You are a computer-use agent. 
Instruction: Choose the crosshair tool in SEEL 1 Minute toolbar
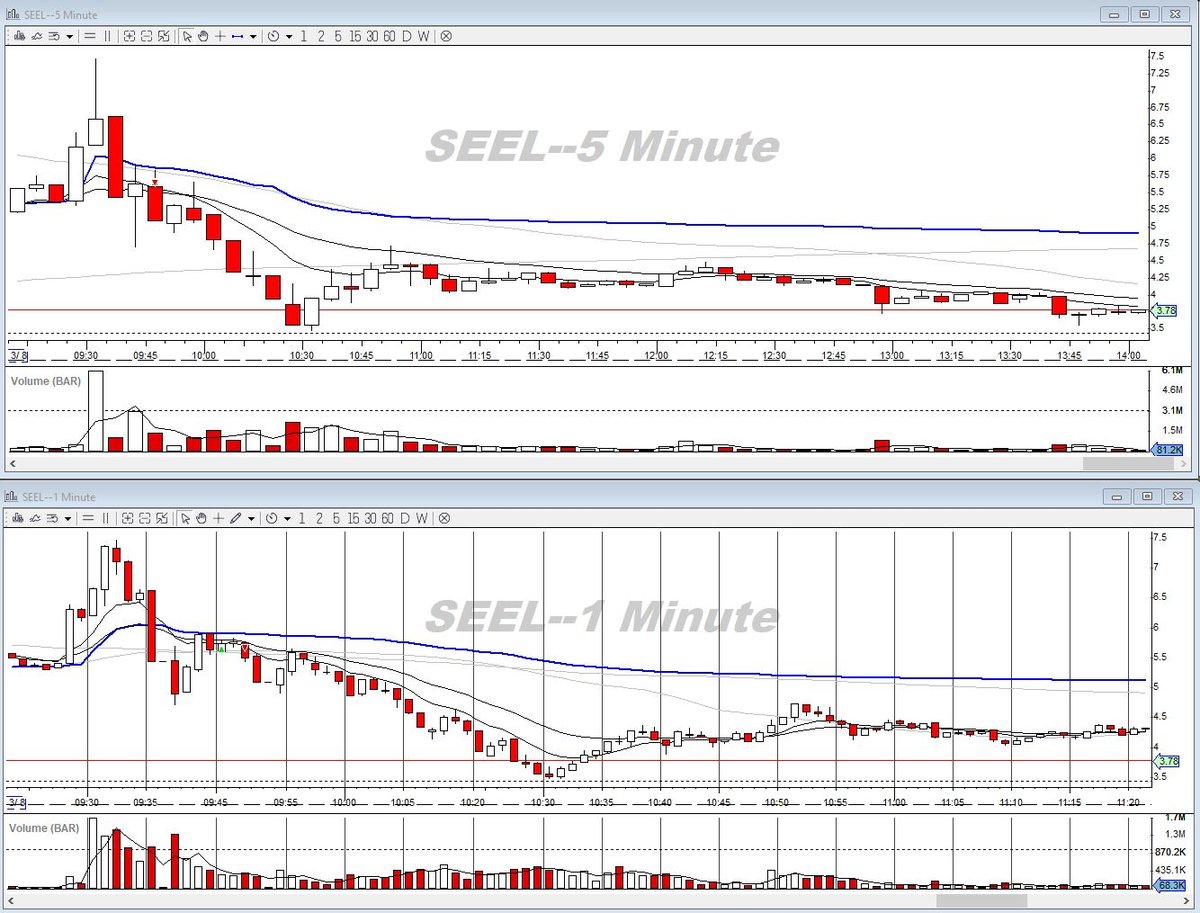click(218, 519)
